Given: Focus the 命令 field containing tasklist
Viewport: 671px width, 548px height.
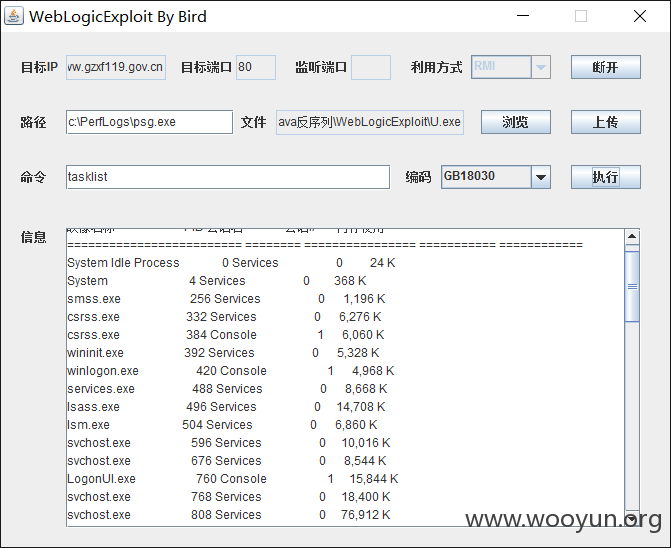Looking at the screenshot, I should click(x=228, y=177).
